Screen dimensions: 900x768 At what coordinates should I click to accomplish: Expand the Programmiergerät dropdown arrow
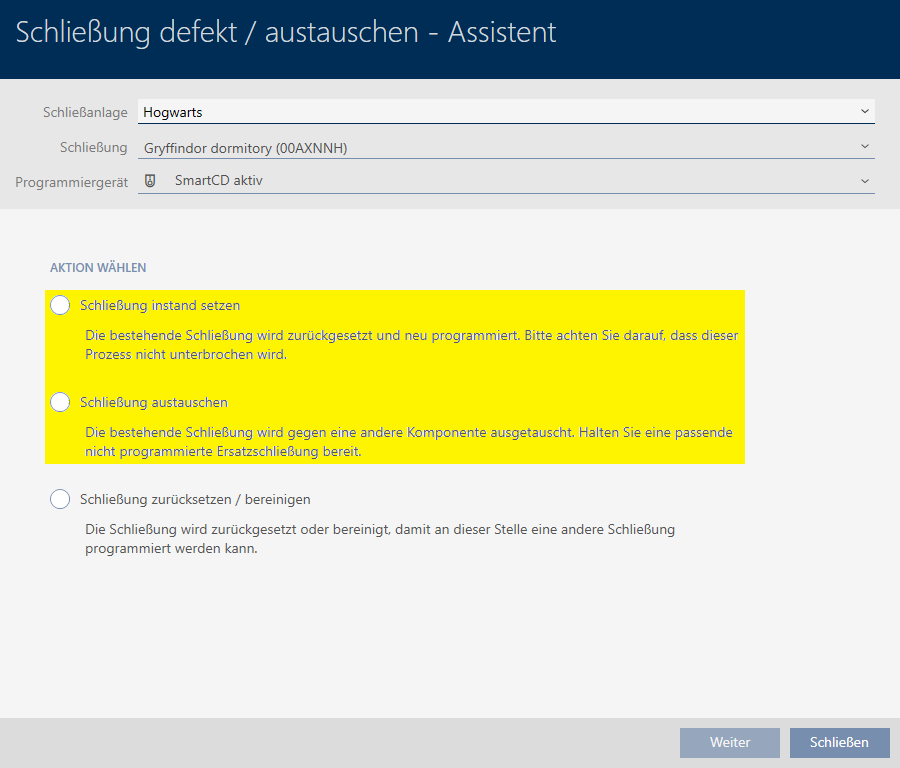click(864, 181)
